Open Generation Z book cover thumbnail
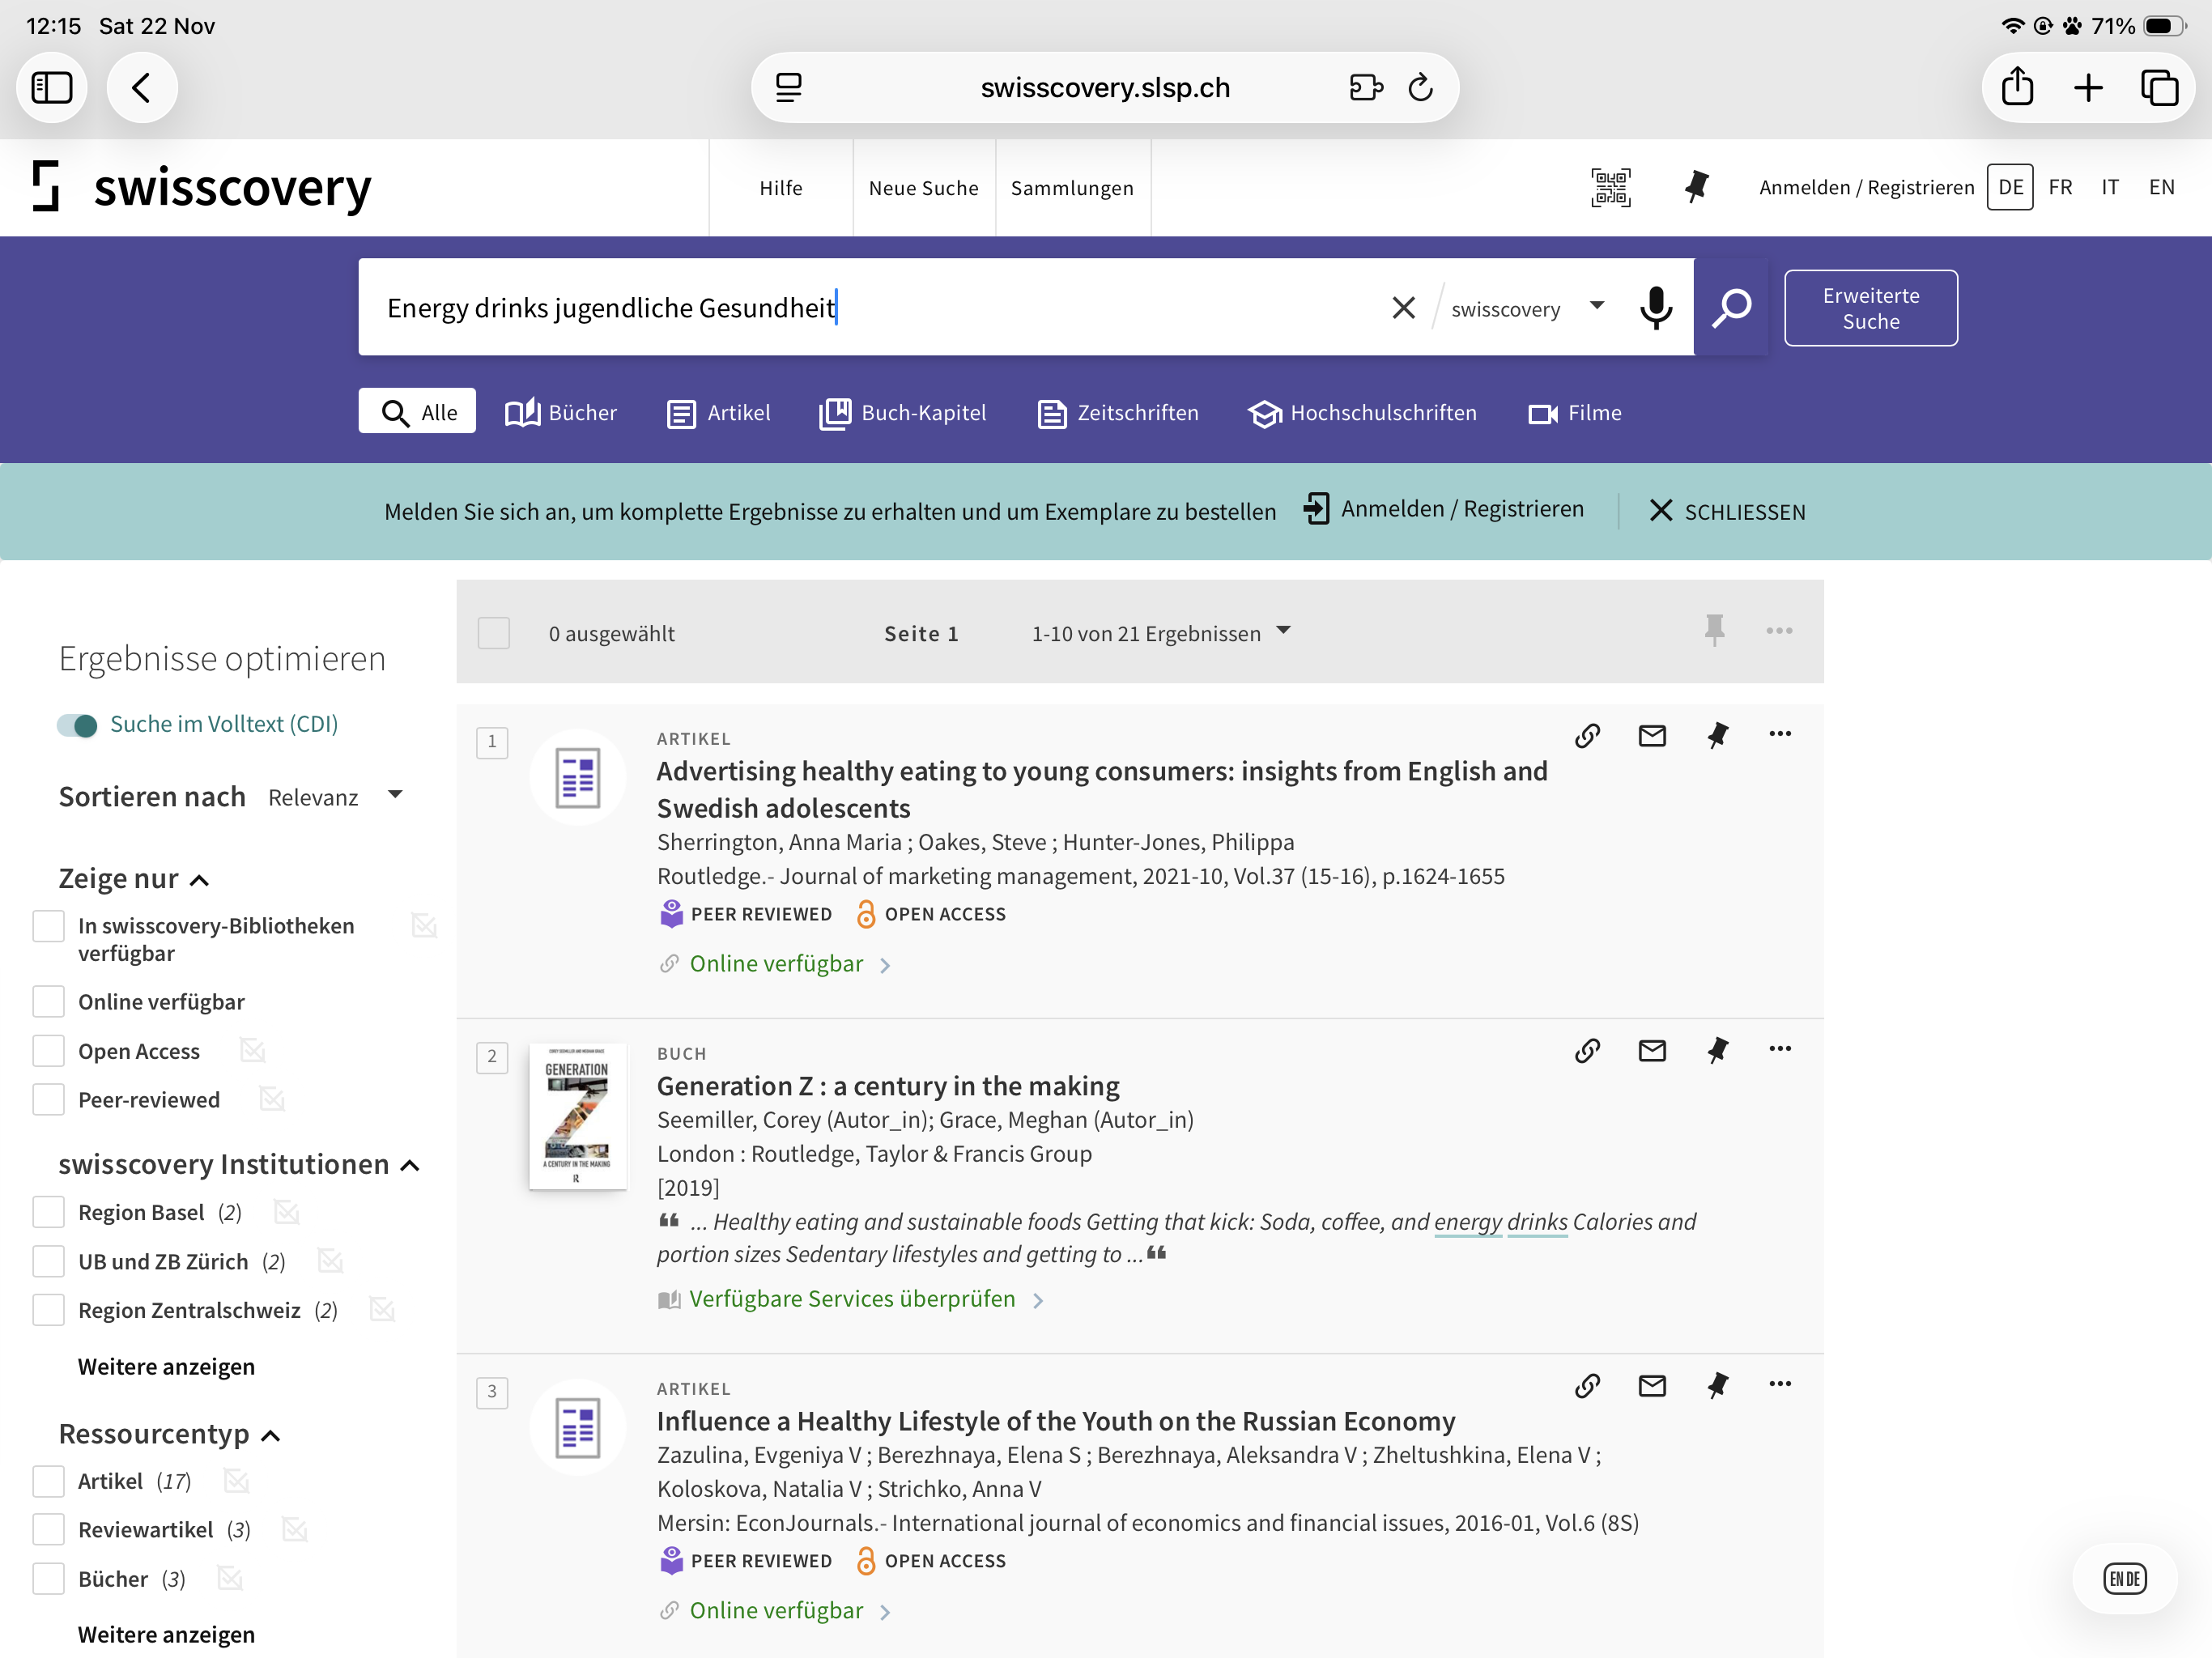2212x1658 pixels. 577,1115
